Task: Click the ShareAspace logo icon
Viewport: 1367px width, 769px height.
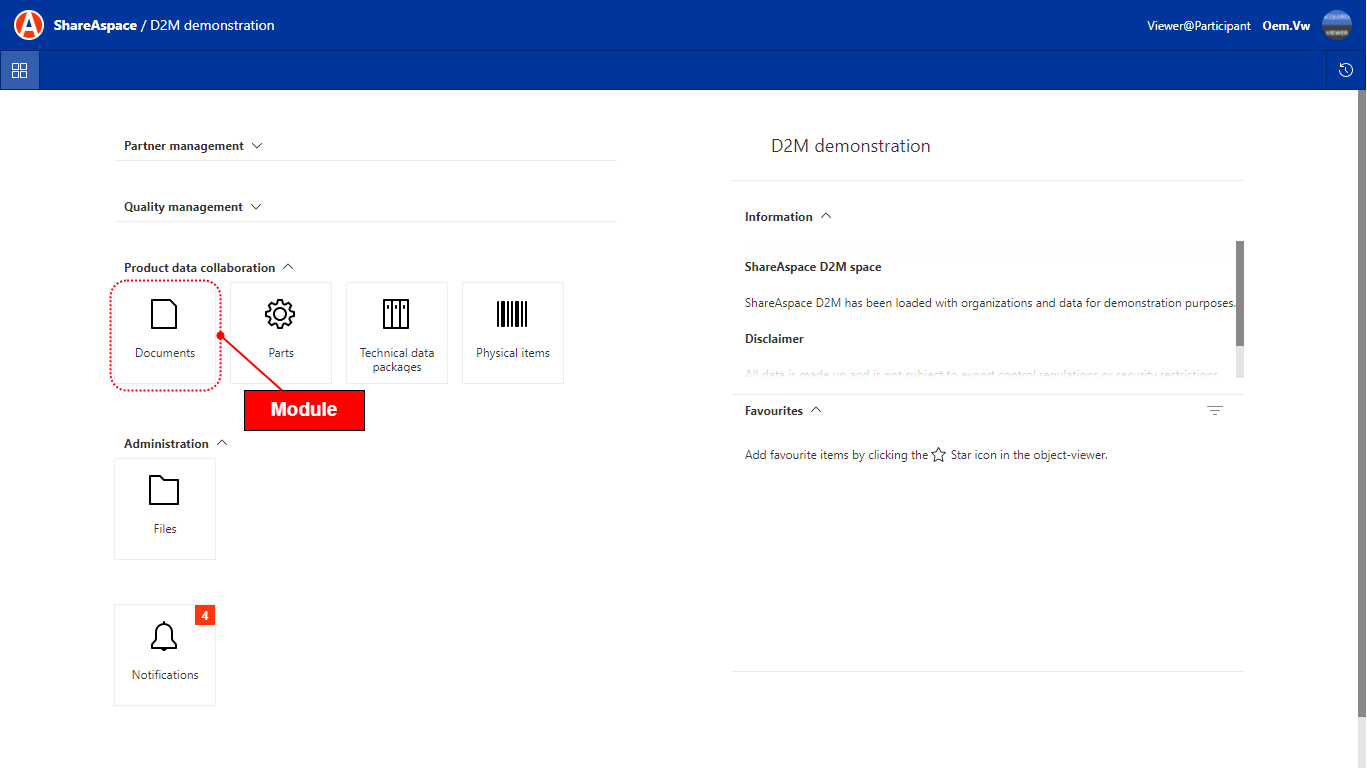Action: pyautogui.click(x=29, y=25)
